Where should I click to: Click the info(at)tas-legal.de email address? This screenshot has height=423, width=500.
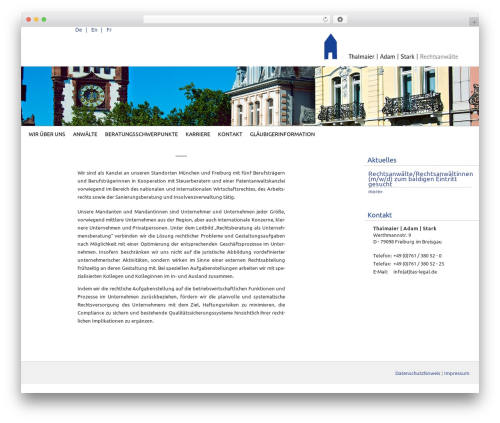click(415, 272)
